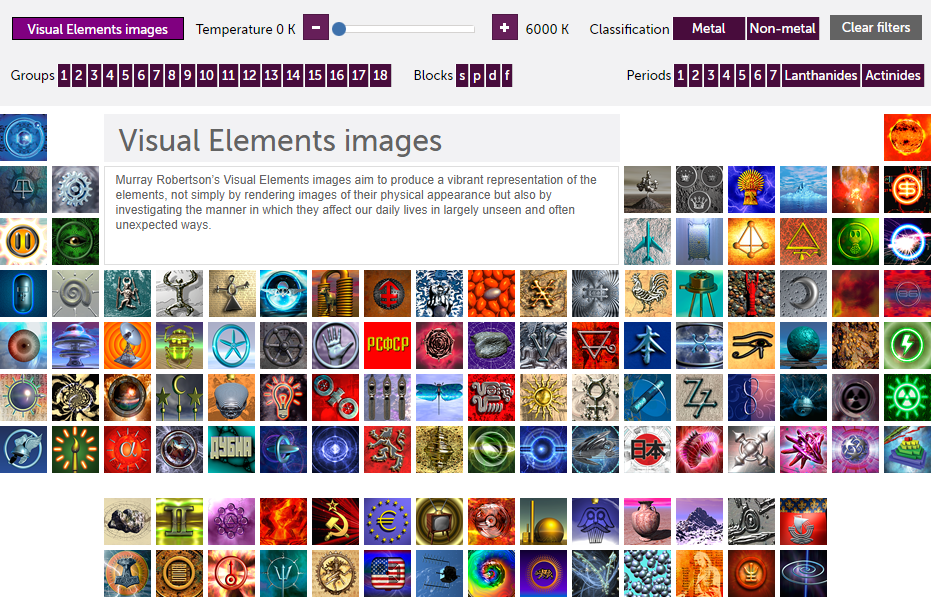Click the Clear filters button
931x609 pixels.
pyautogui.click(x=876, y=27)
